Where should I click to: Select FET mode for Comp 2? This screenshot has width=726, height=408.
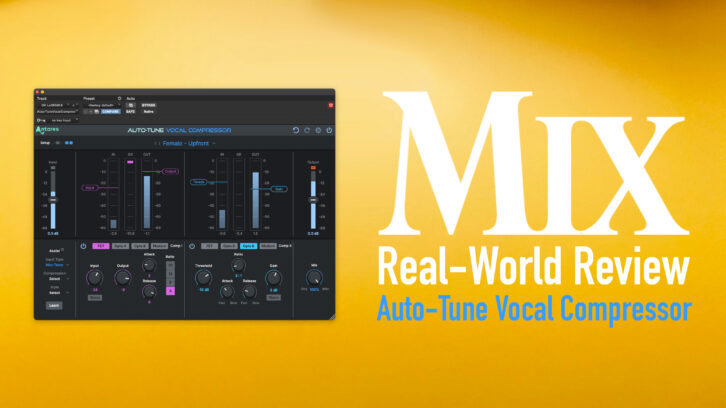click(x=209, y=246)
